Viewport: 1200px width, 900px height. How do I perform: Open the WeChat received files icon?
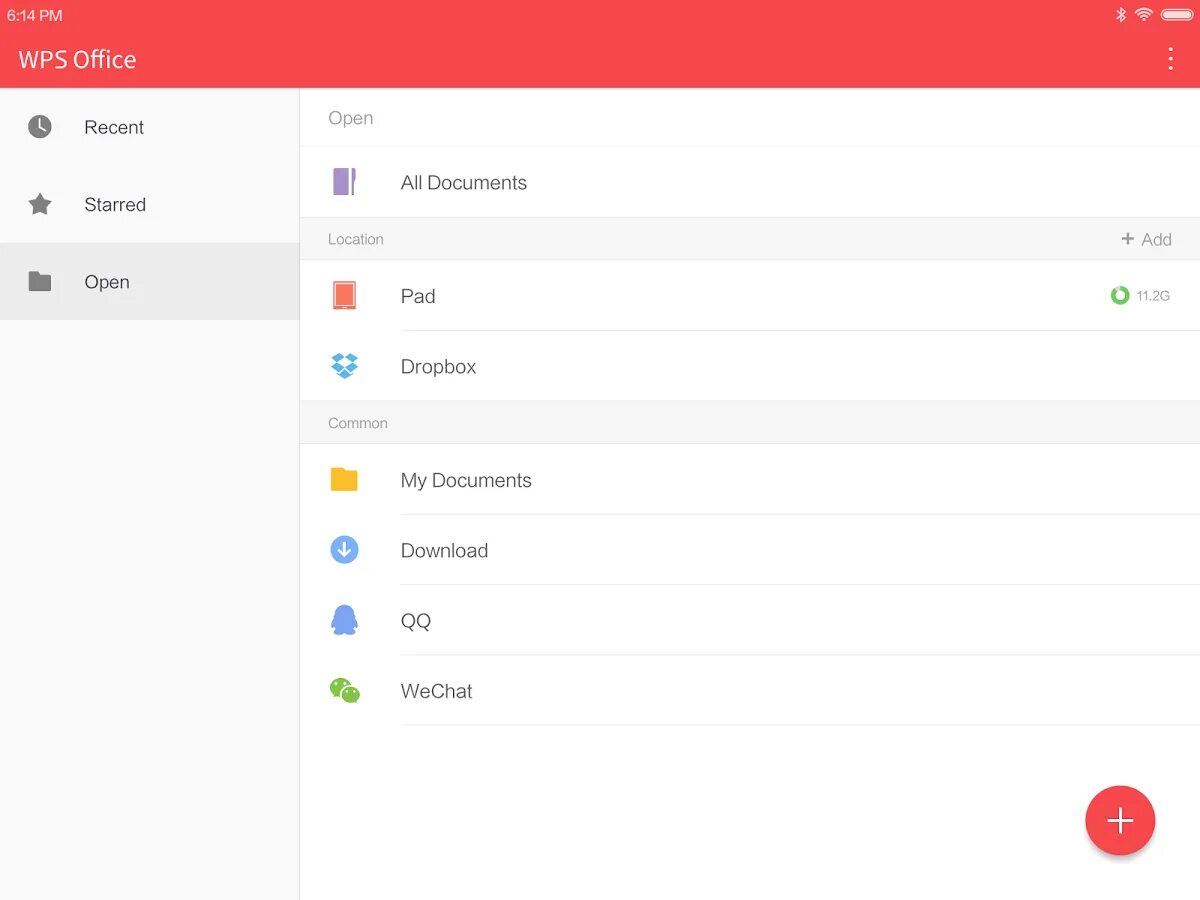coord(344,690)
